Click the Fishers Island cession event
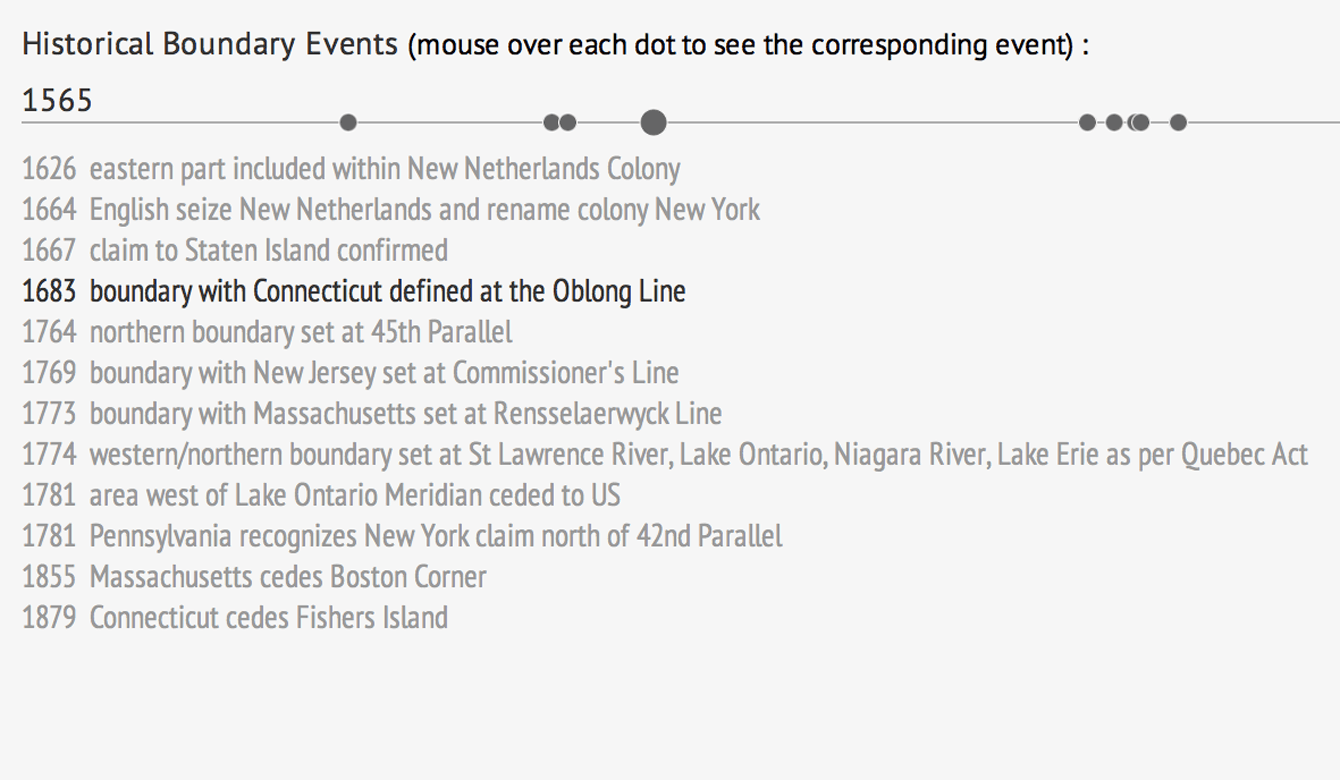The height and width of the screenshot is (780, 1340). [x=235, y=618]
